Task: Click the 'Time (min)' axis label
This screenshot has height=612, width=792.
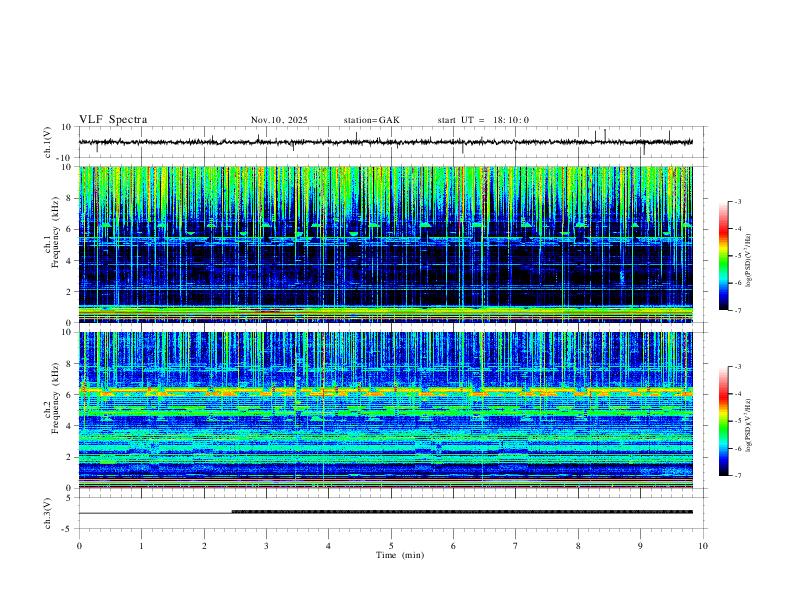Action: pos(400,555)
